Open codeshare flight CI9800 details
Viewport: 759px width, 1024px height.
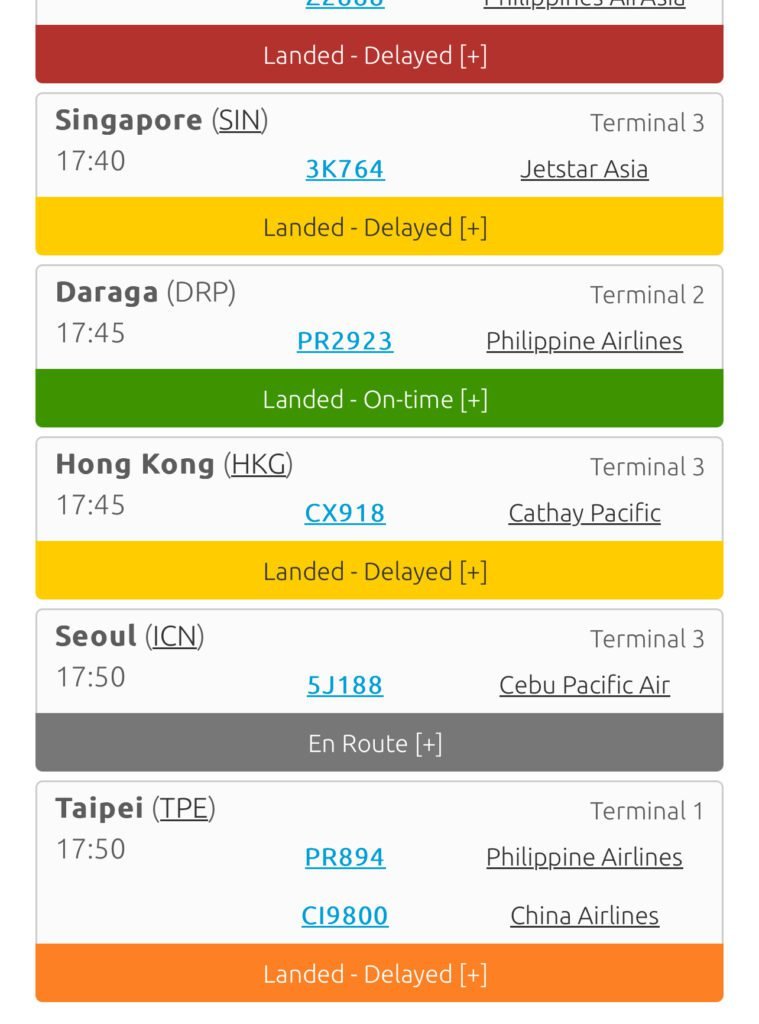[344, 915]
